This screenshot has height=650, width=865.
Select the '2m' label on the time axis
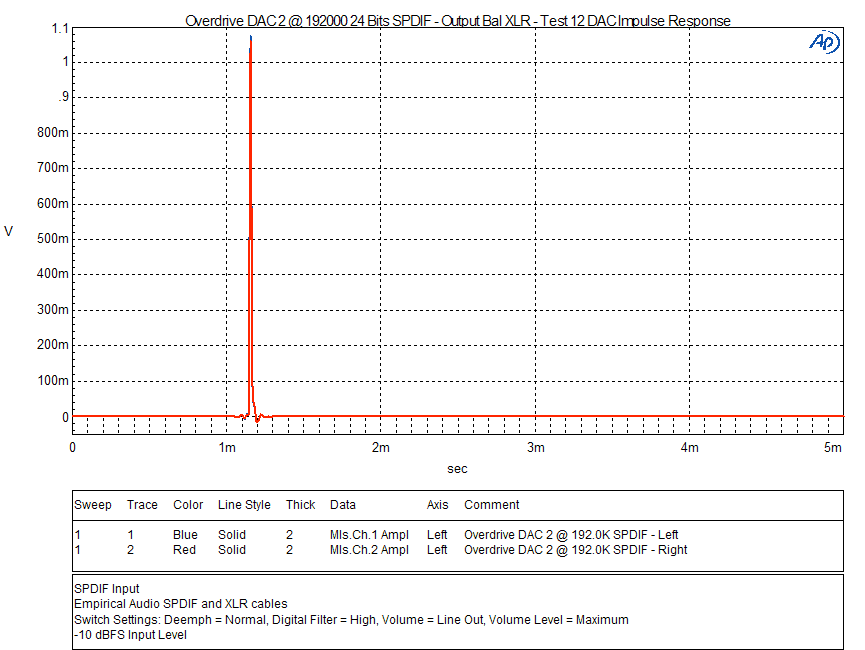(x=381, y=447)
